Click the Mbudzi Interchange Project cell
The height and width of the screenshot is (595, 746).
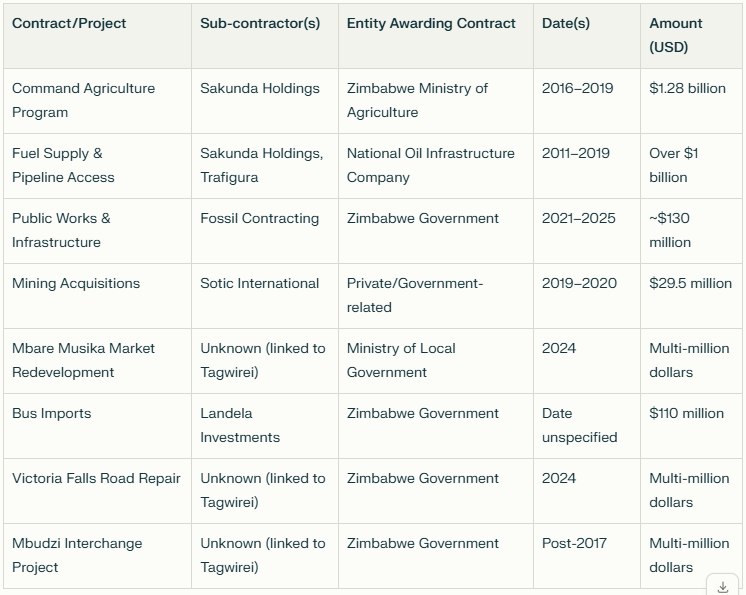77,555
